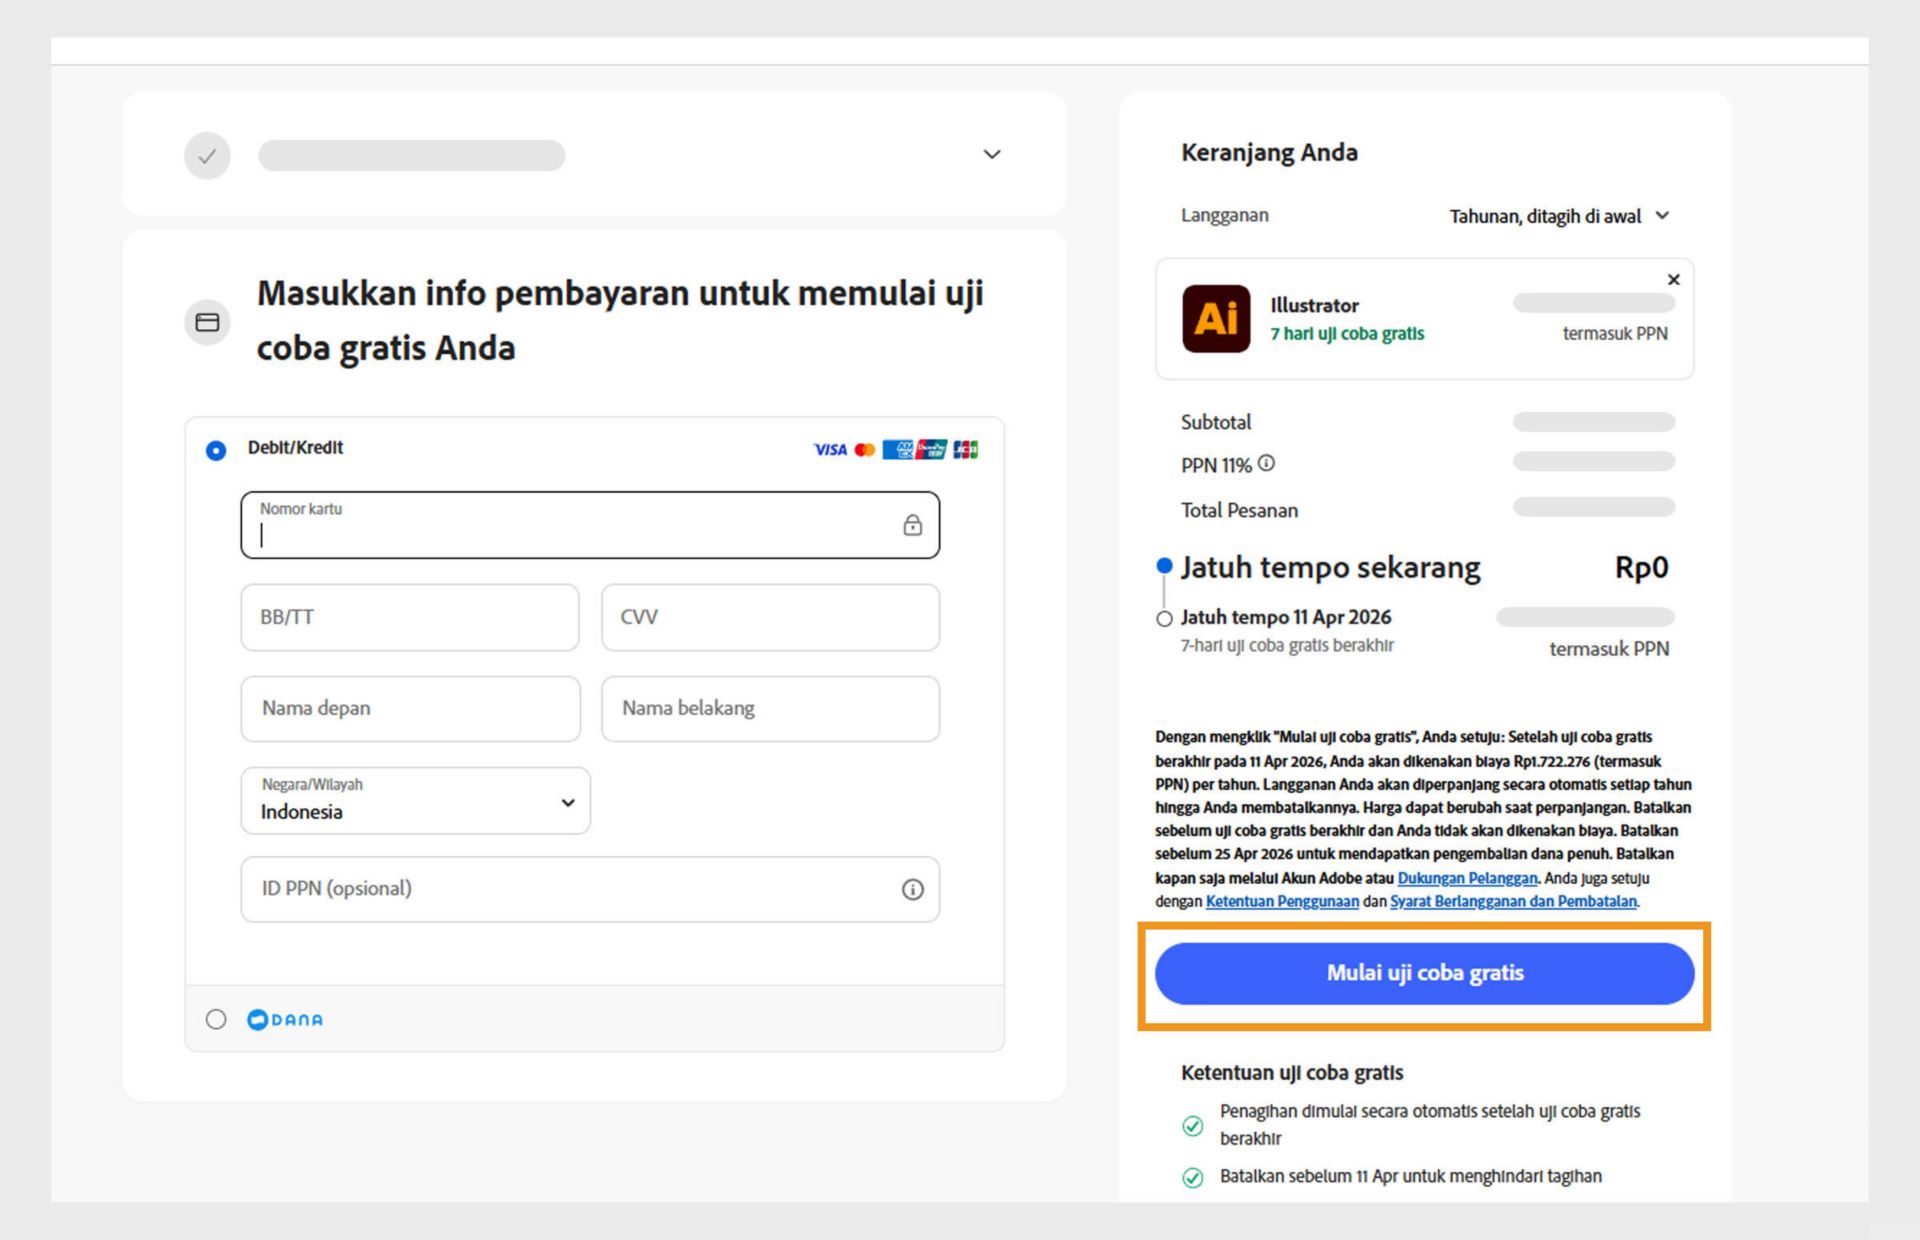The image size is (1920, 1240).
Task: Click the Illustrator app icon in cart
Action: (x=1214, y=319)
